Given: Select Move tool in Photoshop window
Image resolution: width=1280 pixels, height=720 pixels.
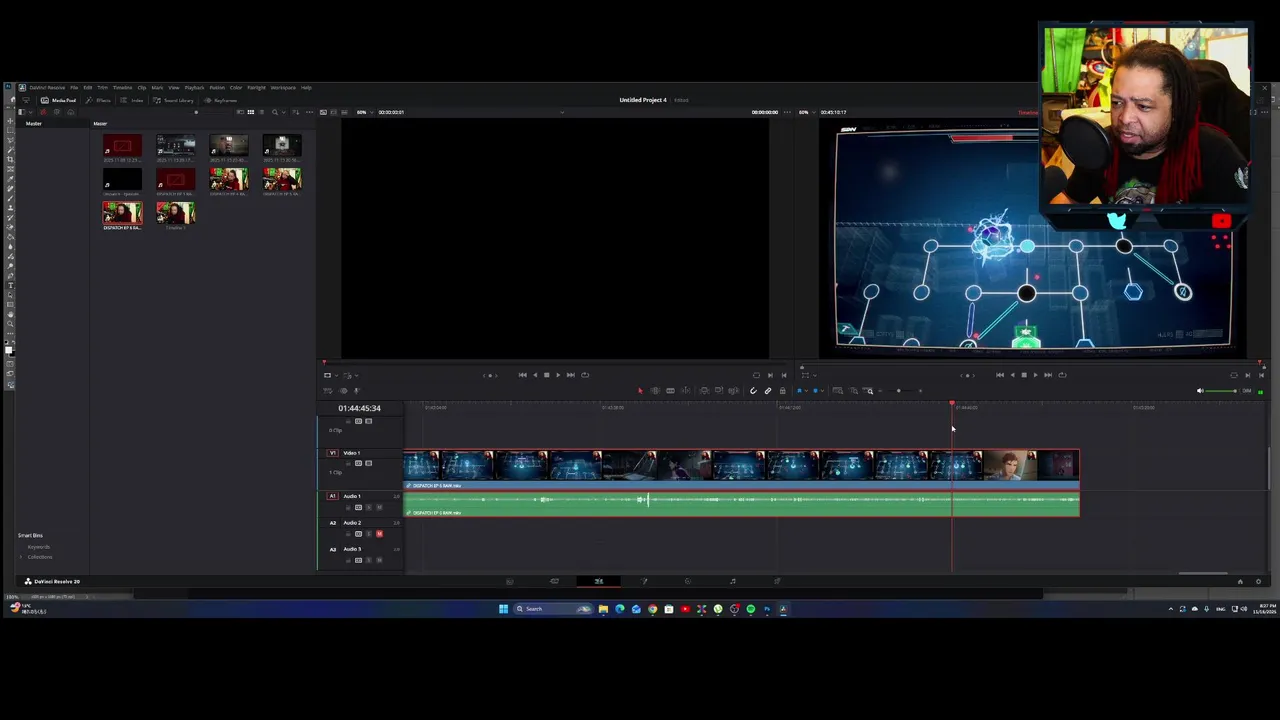Looking at the screenshot, I should (10, 121).
